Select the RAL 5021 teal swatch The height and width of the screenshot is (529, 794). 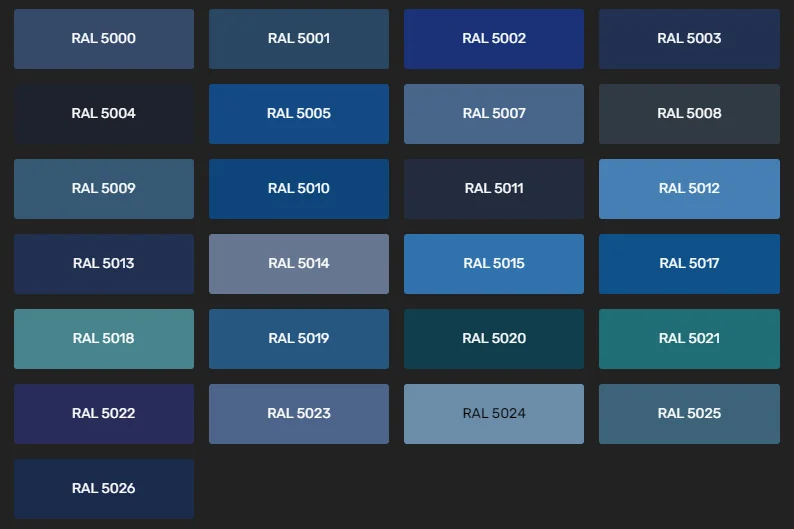(x=689, y=339)
